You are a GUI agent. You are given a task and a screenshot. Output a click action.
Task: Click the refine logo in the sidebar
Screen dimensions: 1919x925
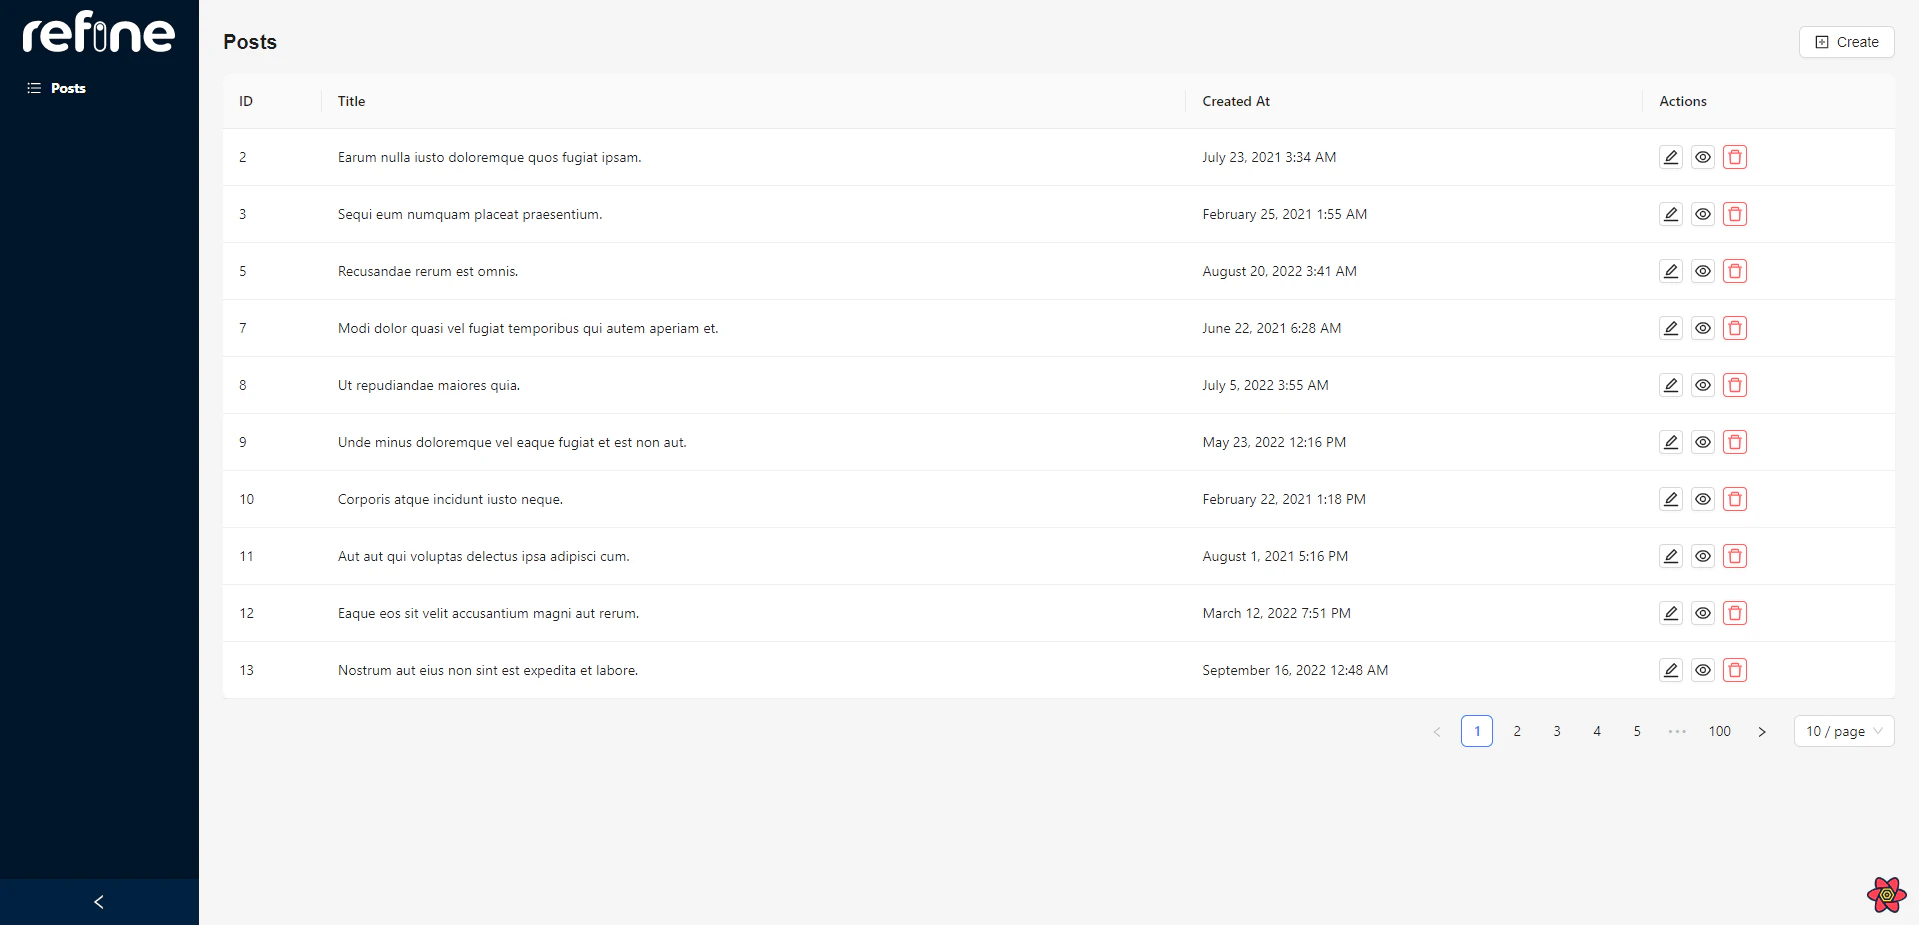[99, 31]
